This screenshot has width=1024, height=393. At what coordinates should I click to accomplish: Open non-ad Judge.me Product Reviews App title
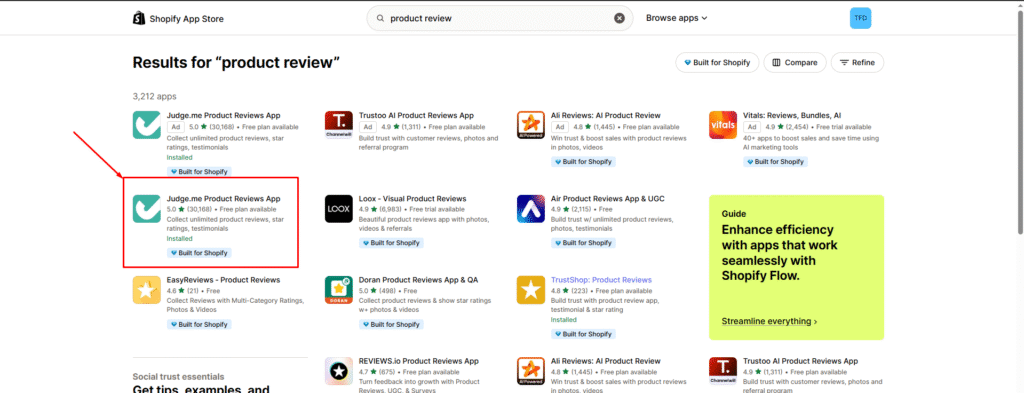(x=223, y=198)
